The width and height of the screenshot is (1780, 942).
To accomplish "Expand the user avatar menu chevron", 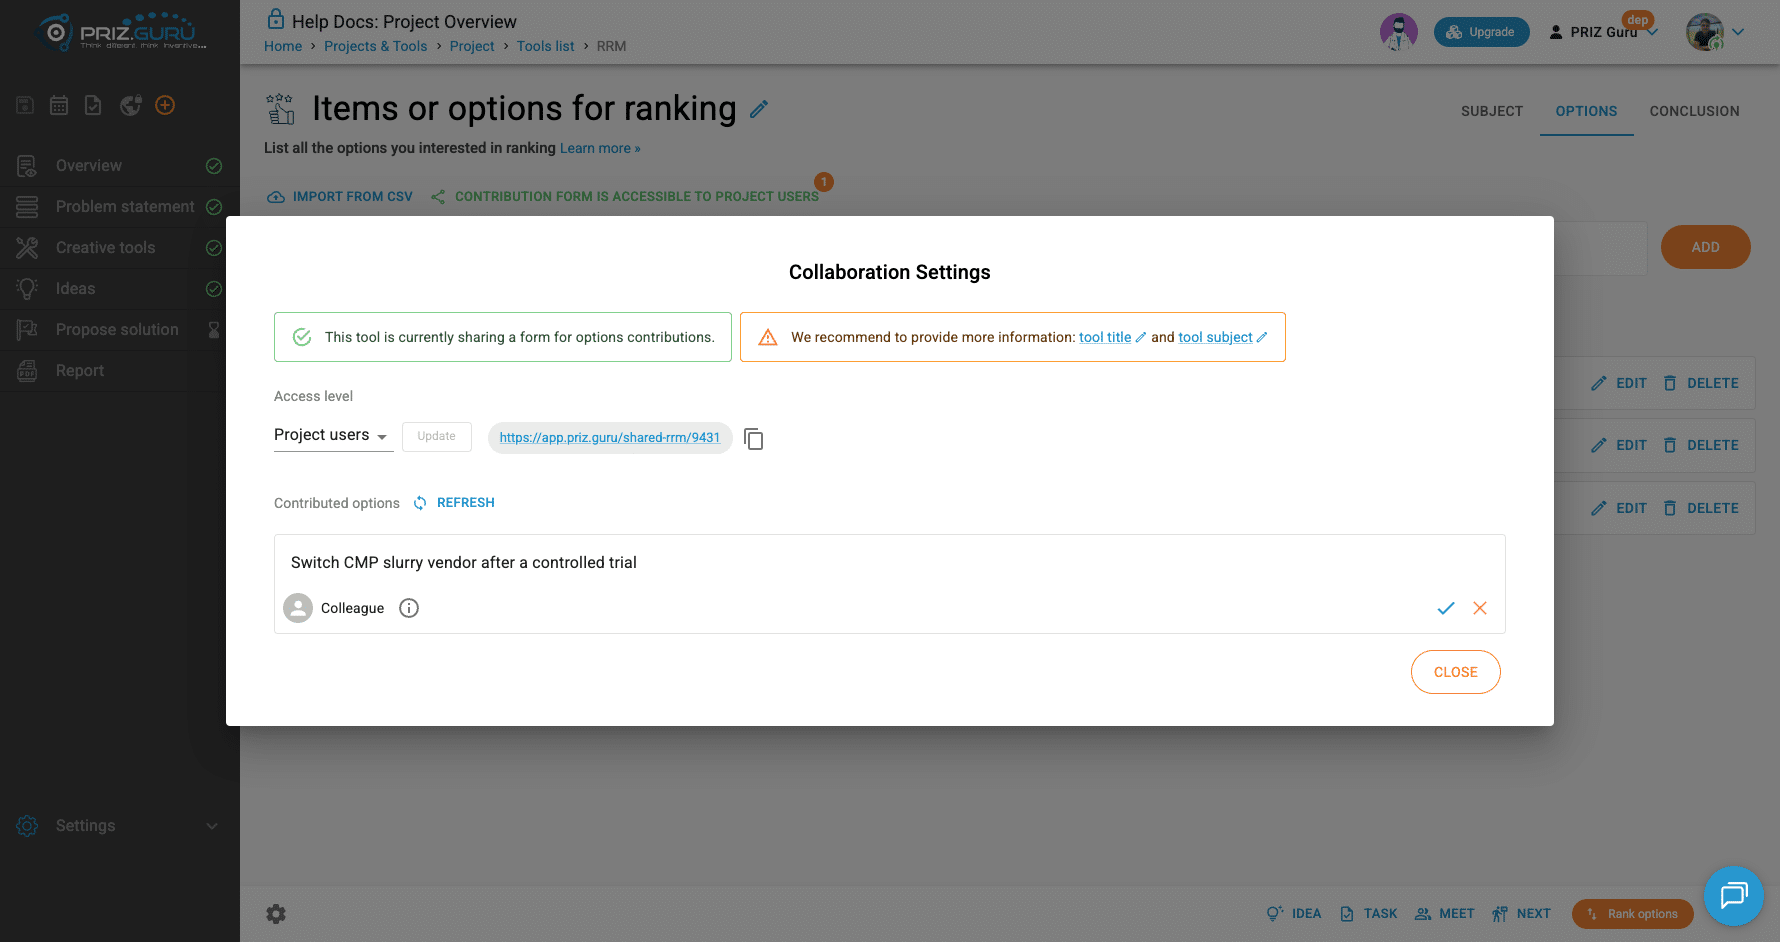I will pos(1738,32).
